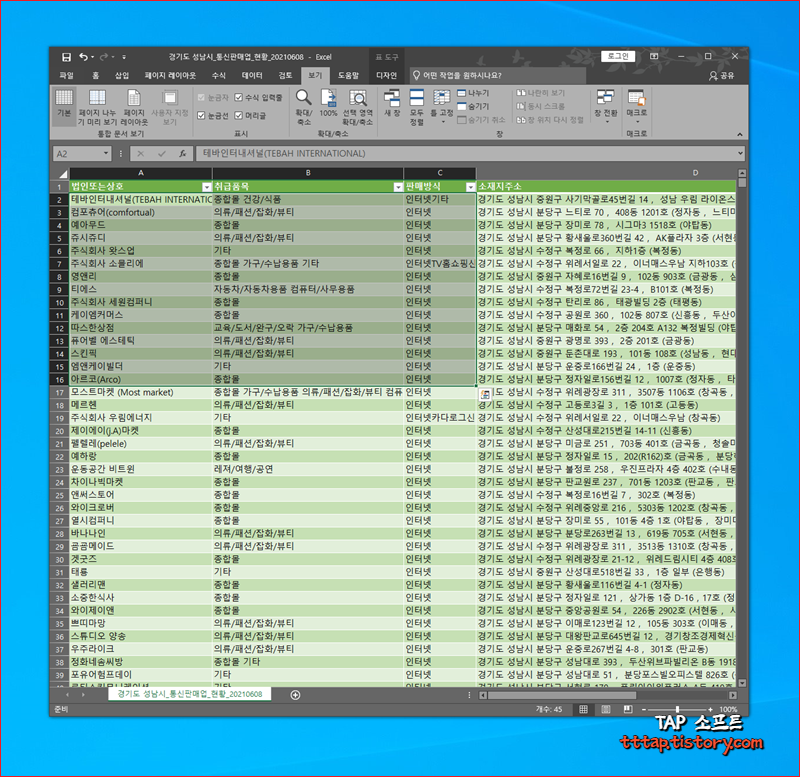800x777 pixels.
Task: Select Page Break Preview icon in status bar
Action: click(628, 709)
